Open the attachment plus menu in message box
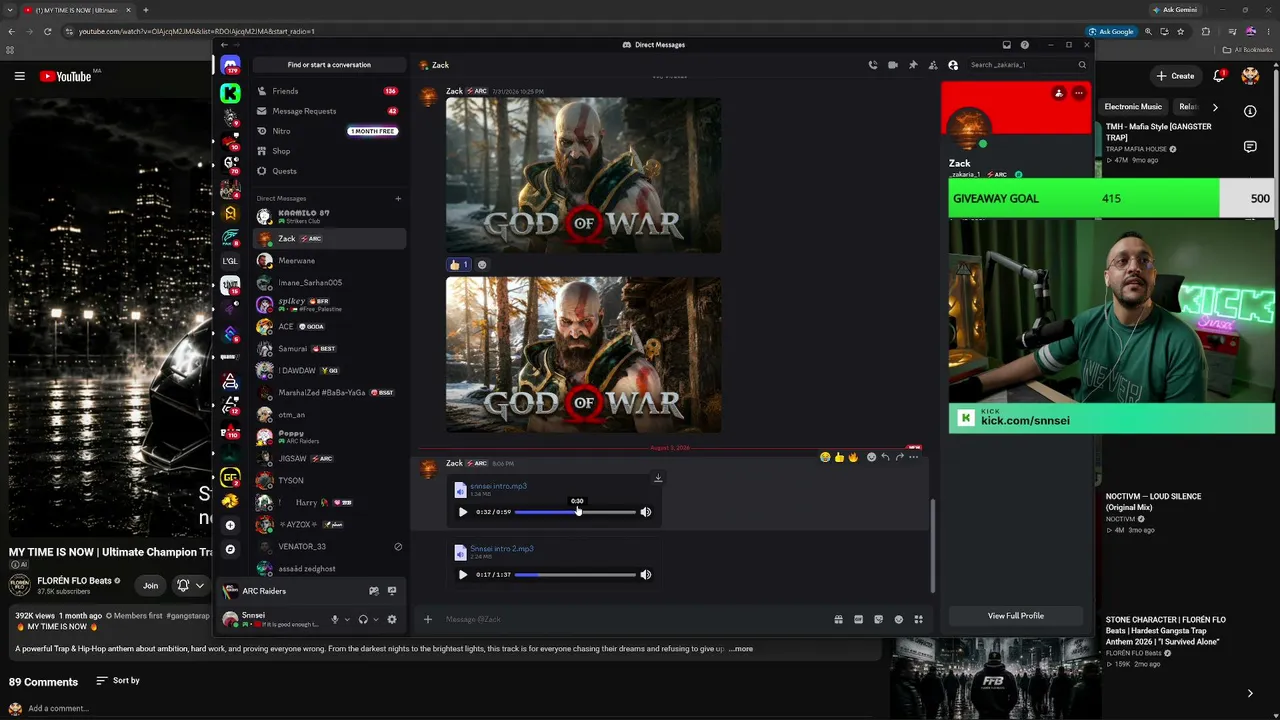Image resolution: width=1280 pixels, height=720 pixels. point(427,619)
